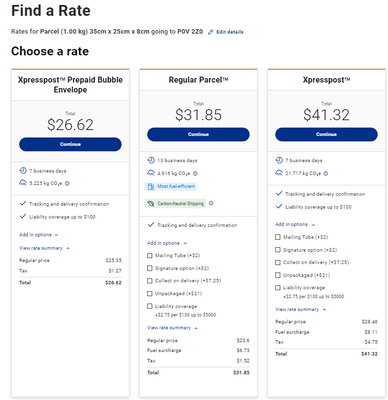Click info icon next to Carbon-Neutral Shipping
The width and height of the screenshot is (388, 400).
click(x=211, y=203)
